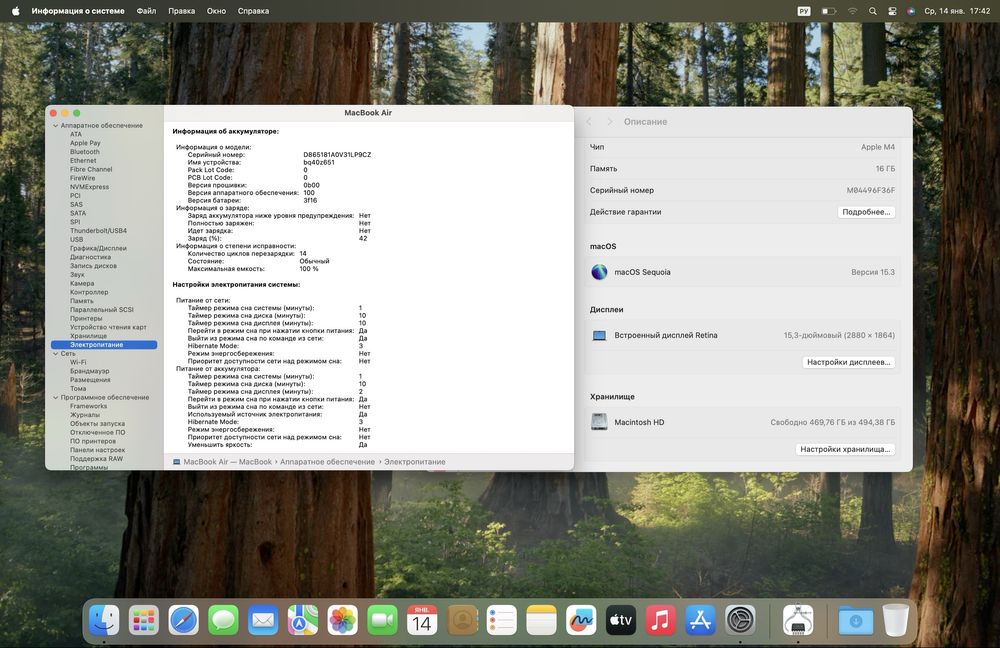This screenshot has width=1000, height=648.
Task: Go back in the Описание window
Action: pyautogui.click(x=589, y=121)
